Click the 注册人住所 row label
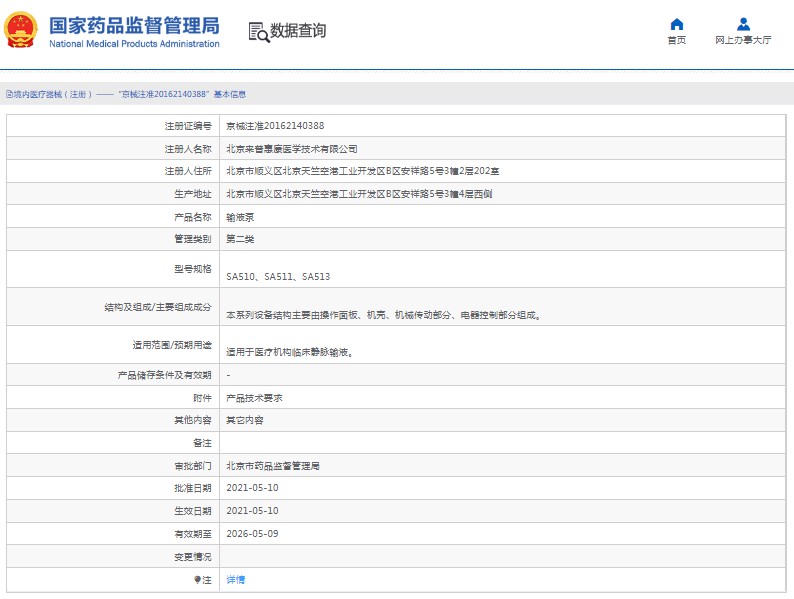 click(x=188, y=171)
